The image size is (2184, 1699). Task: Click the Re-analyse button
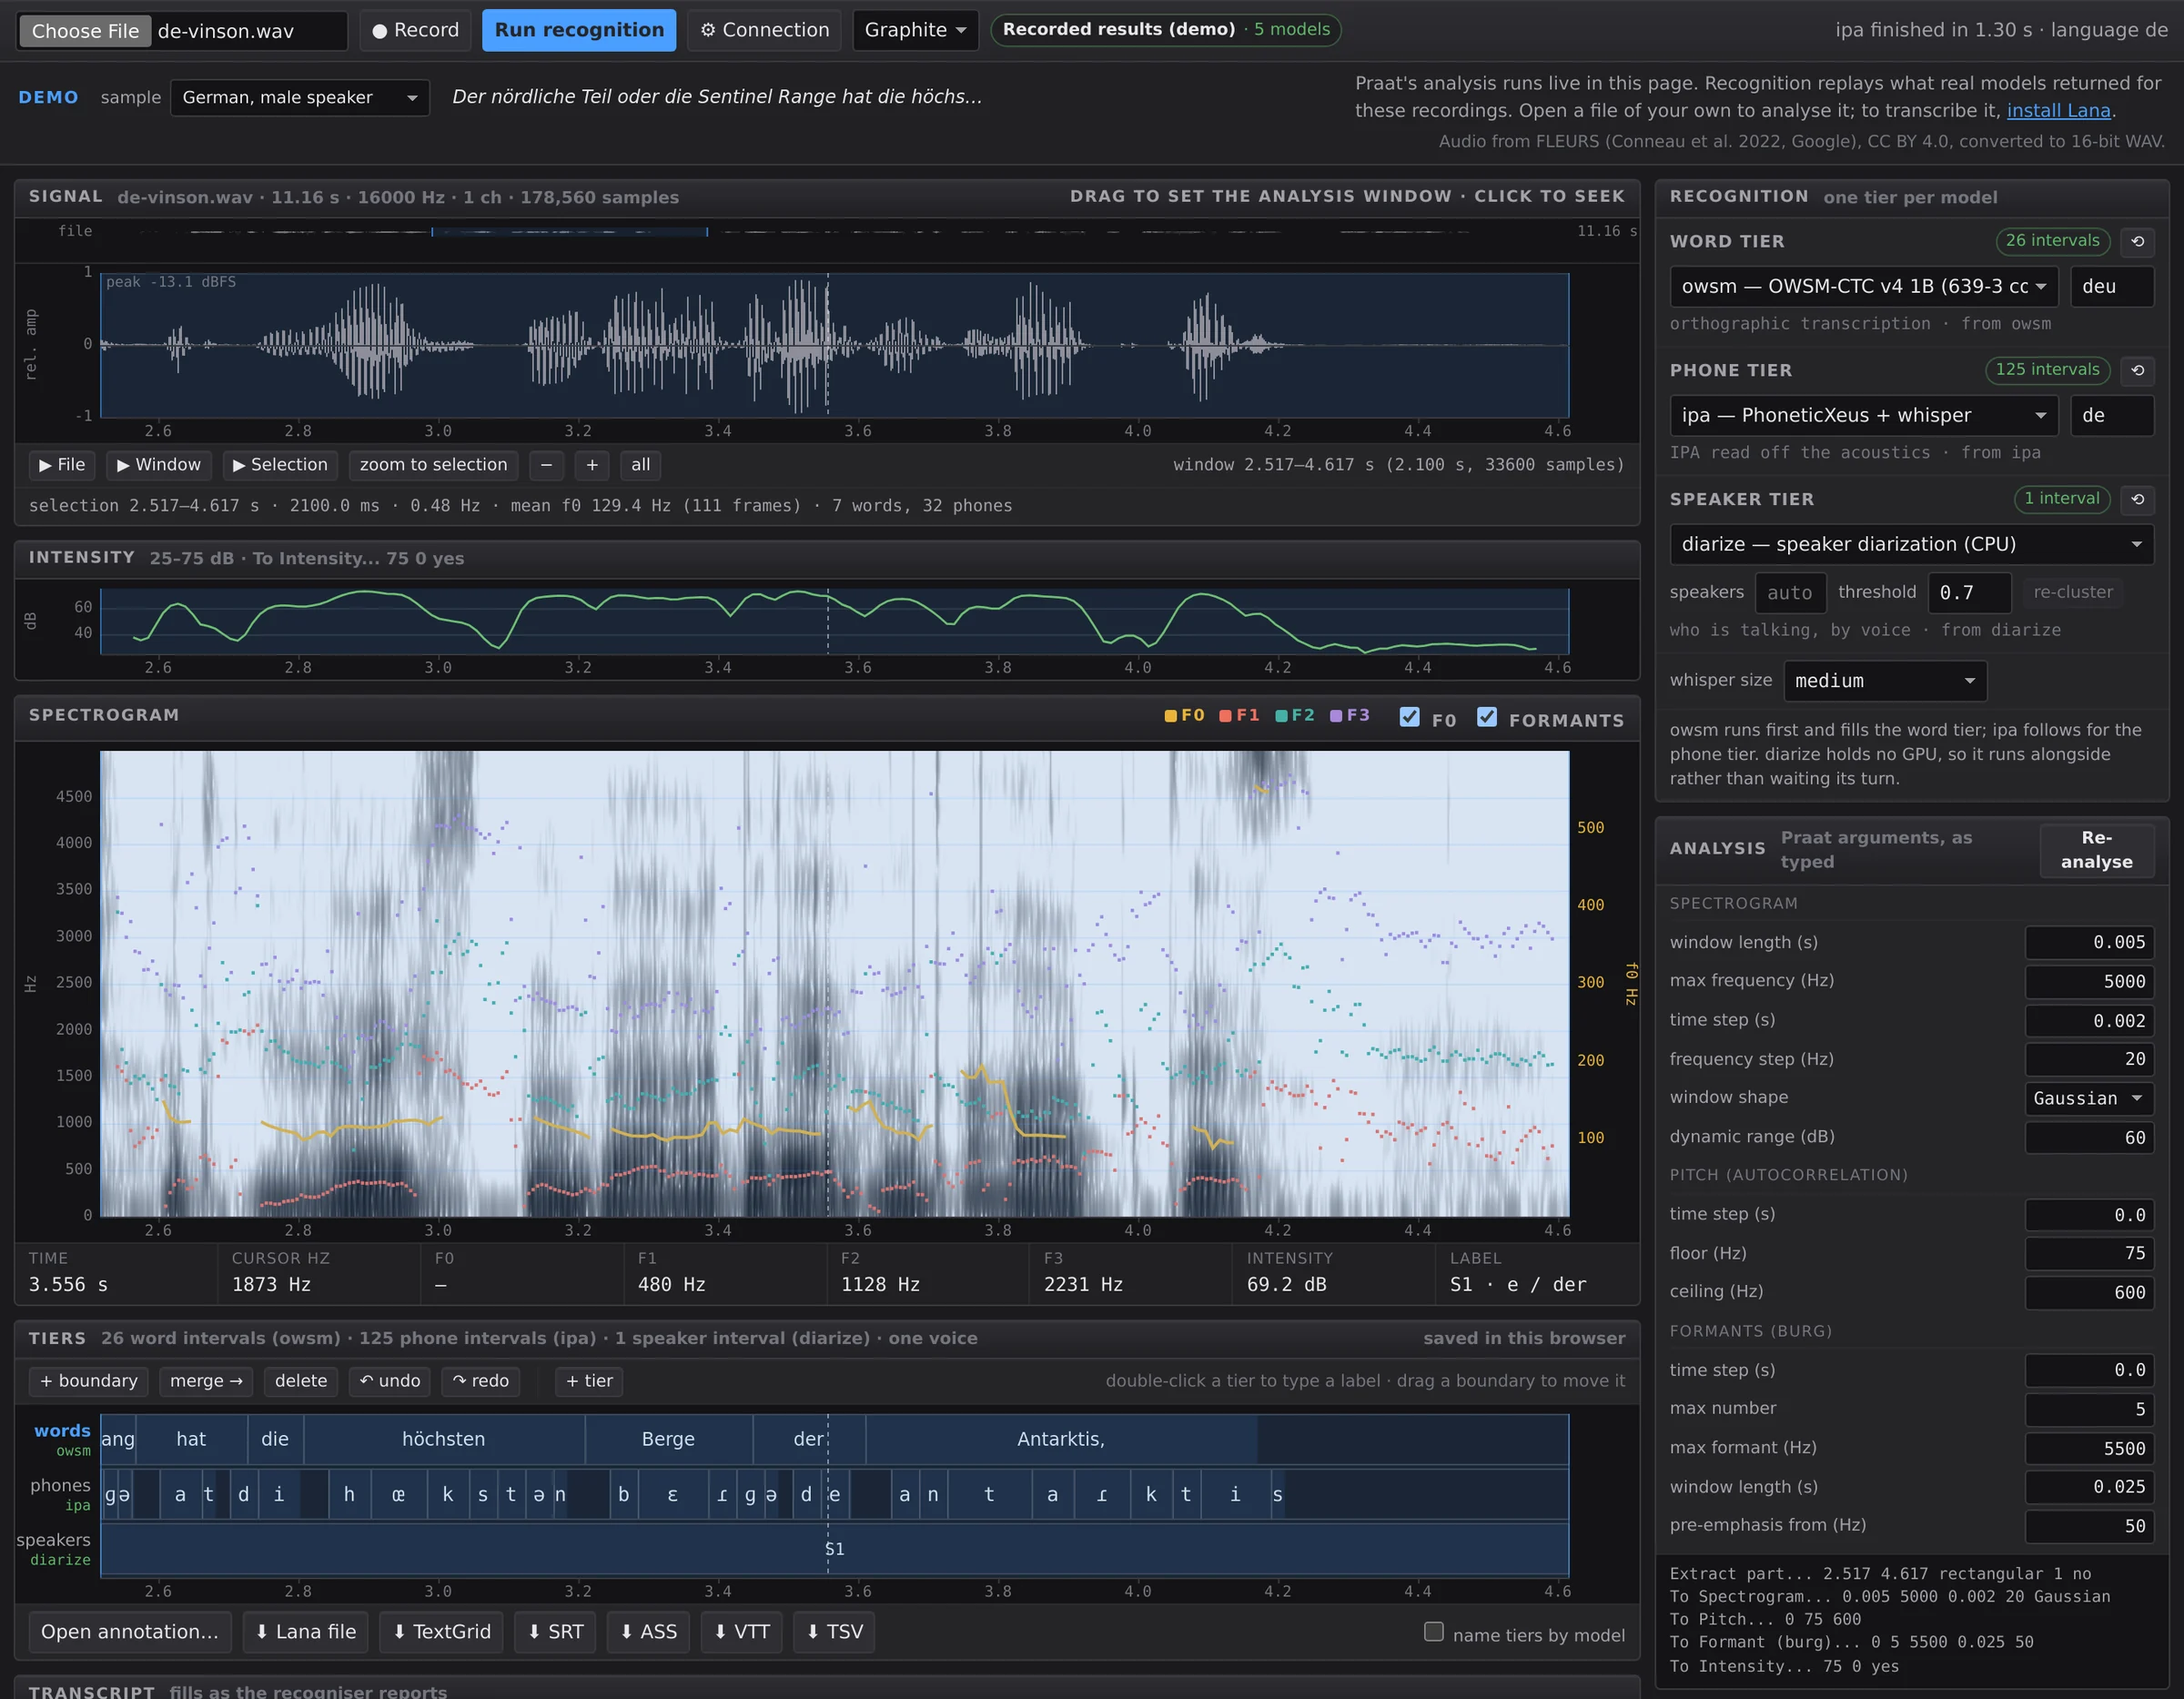(2097, 849)
